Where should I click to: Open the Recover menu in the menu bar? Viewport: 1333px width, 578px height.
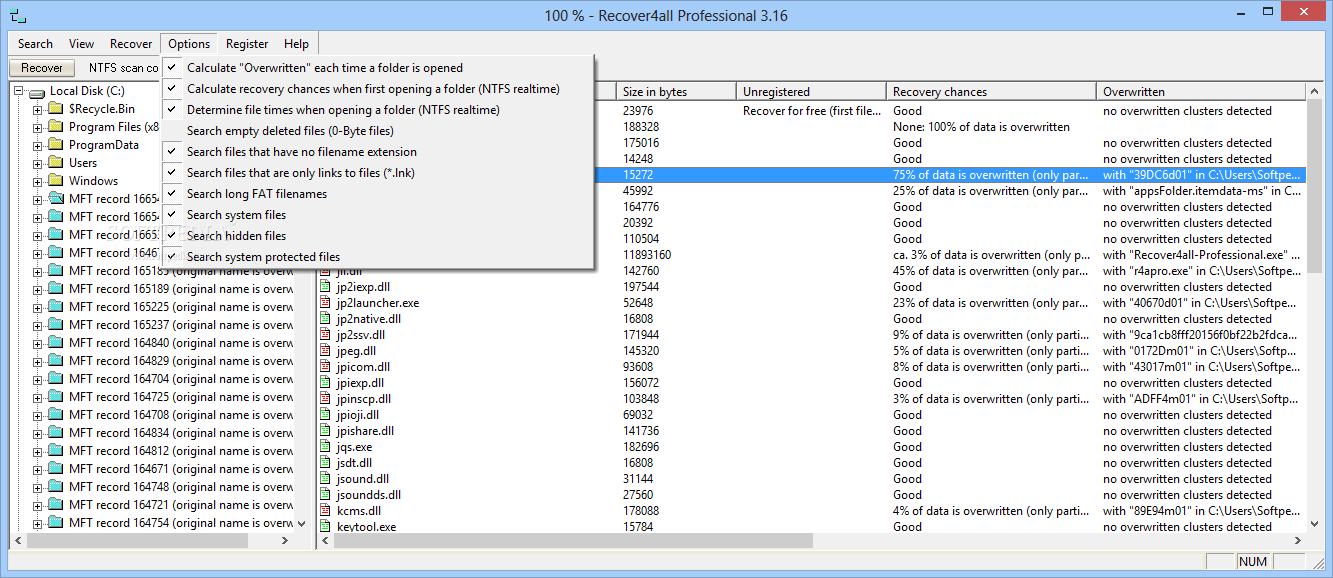pyautogui.click(x=131, y=44)
